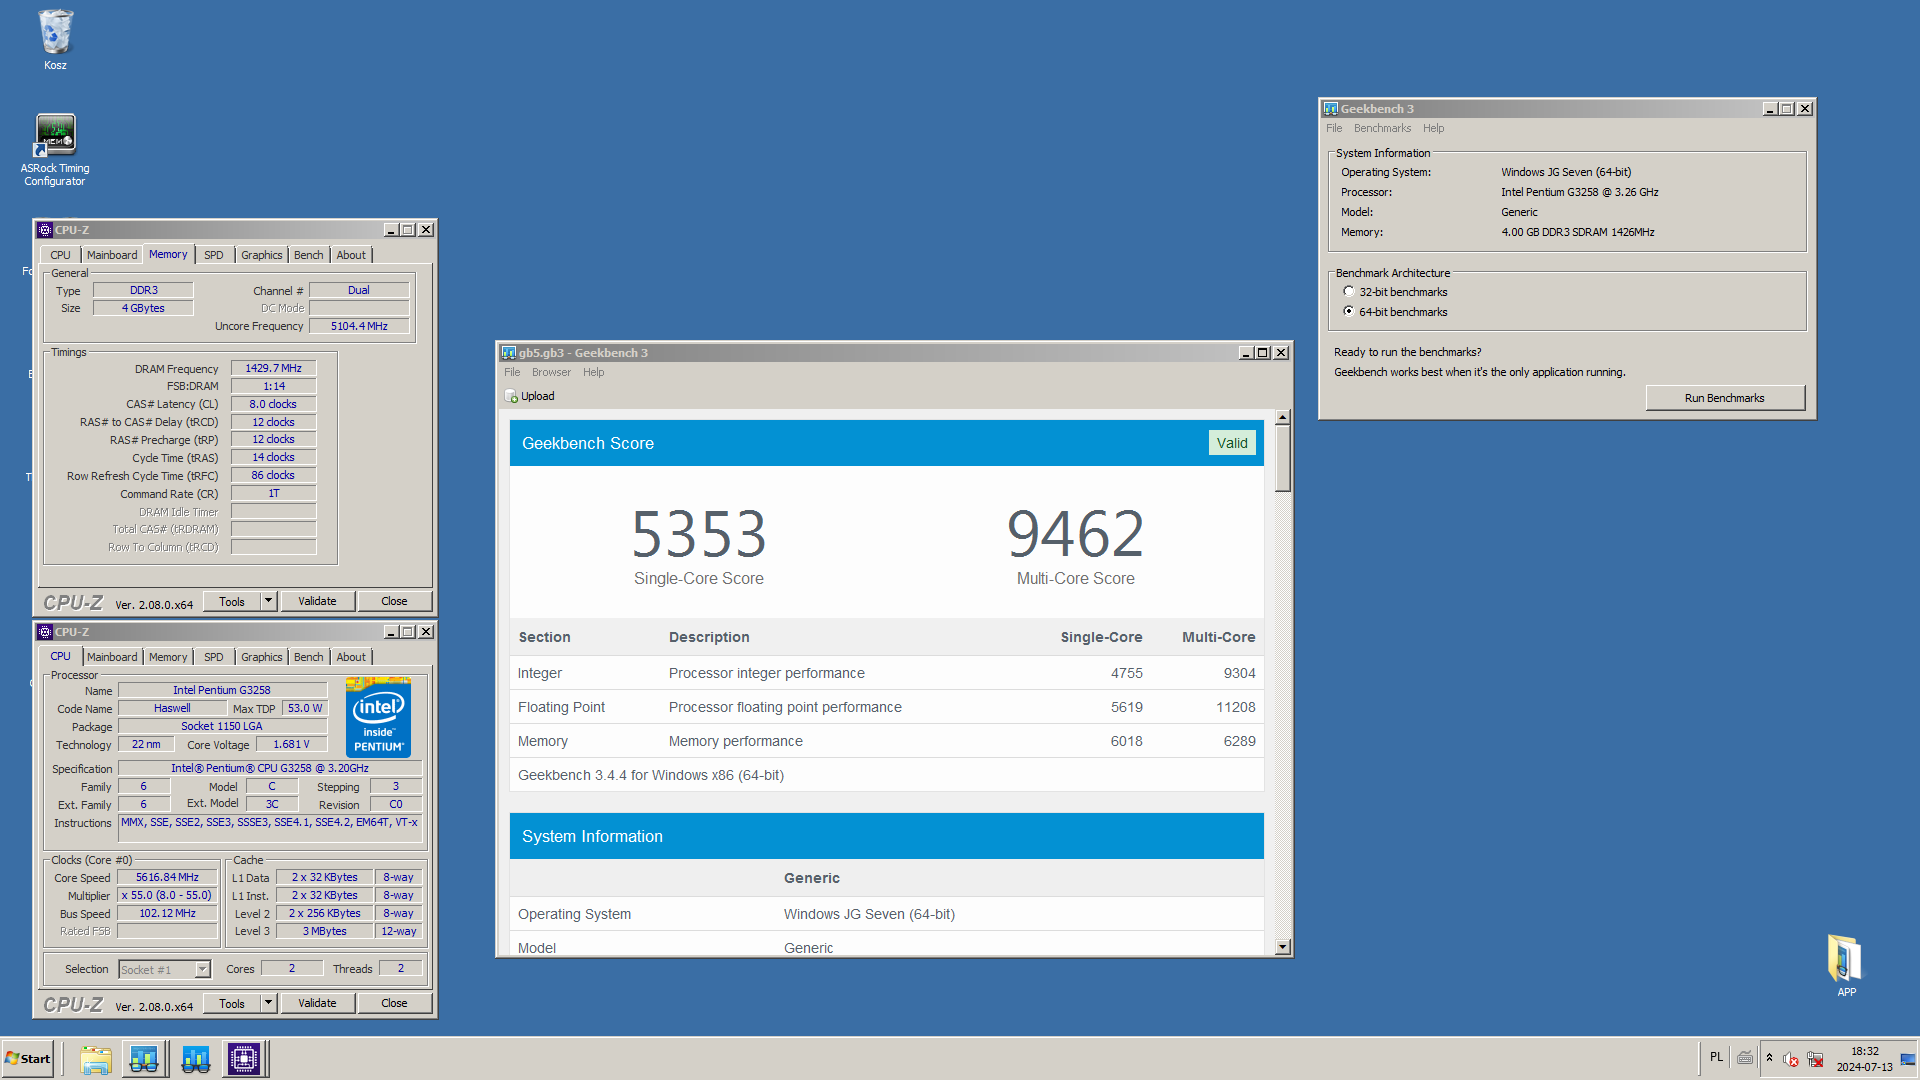Open the Start menu button
Screen dimensions: 1920x1080
point(28,1059)
